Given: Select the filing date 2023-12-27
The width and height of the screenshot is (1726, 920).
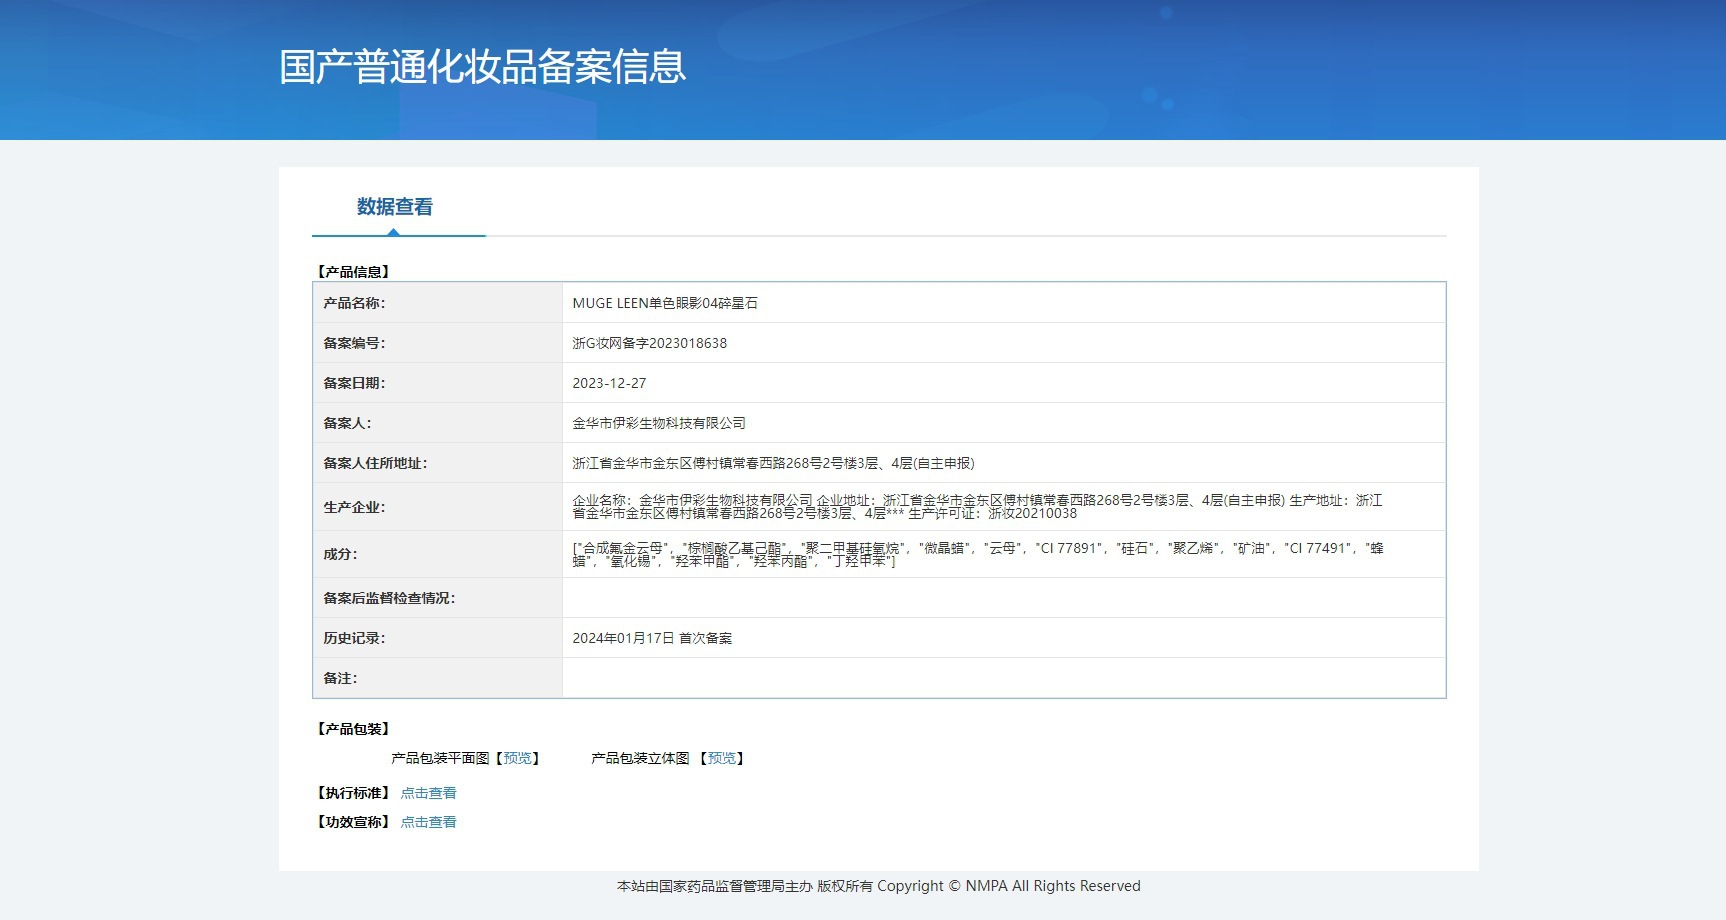Looking at the screenshot, I should click(609, 383).
